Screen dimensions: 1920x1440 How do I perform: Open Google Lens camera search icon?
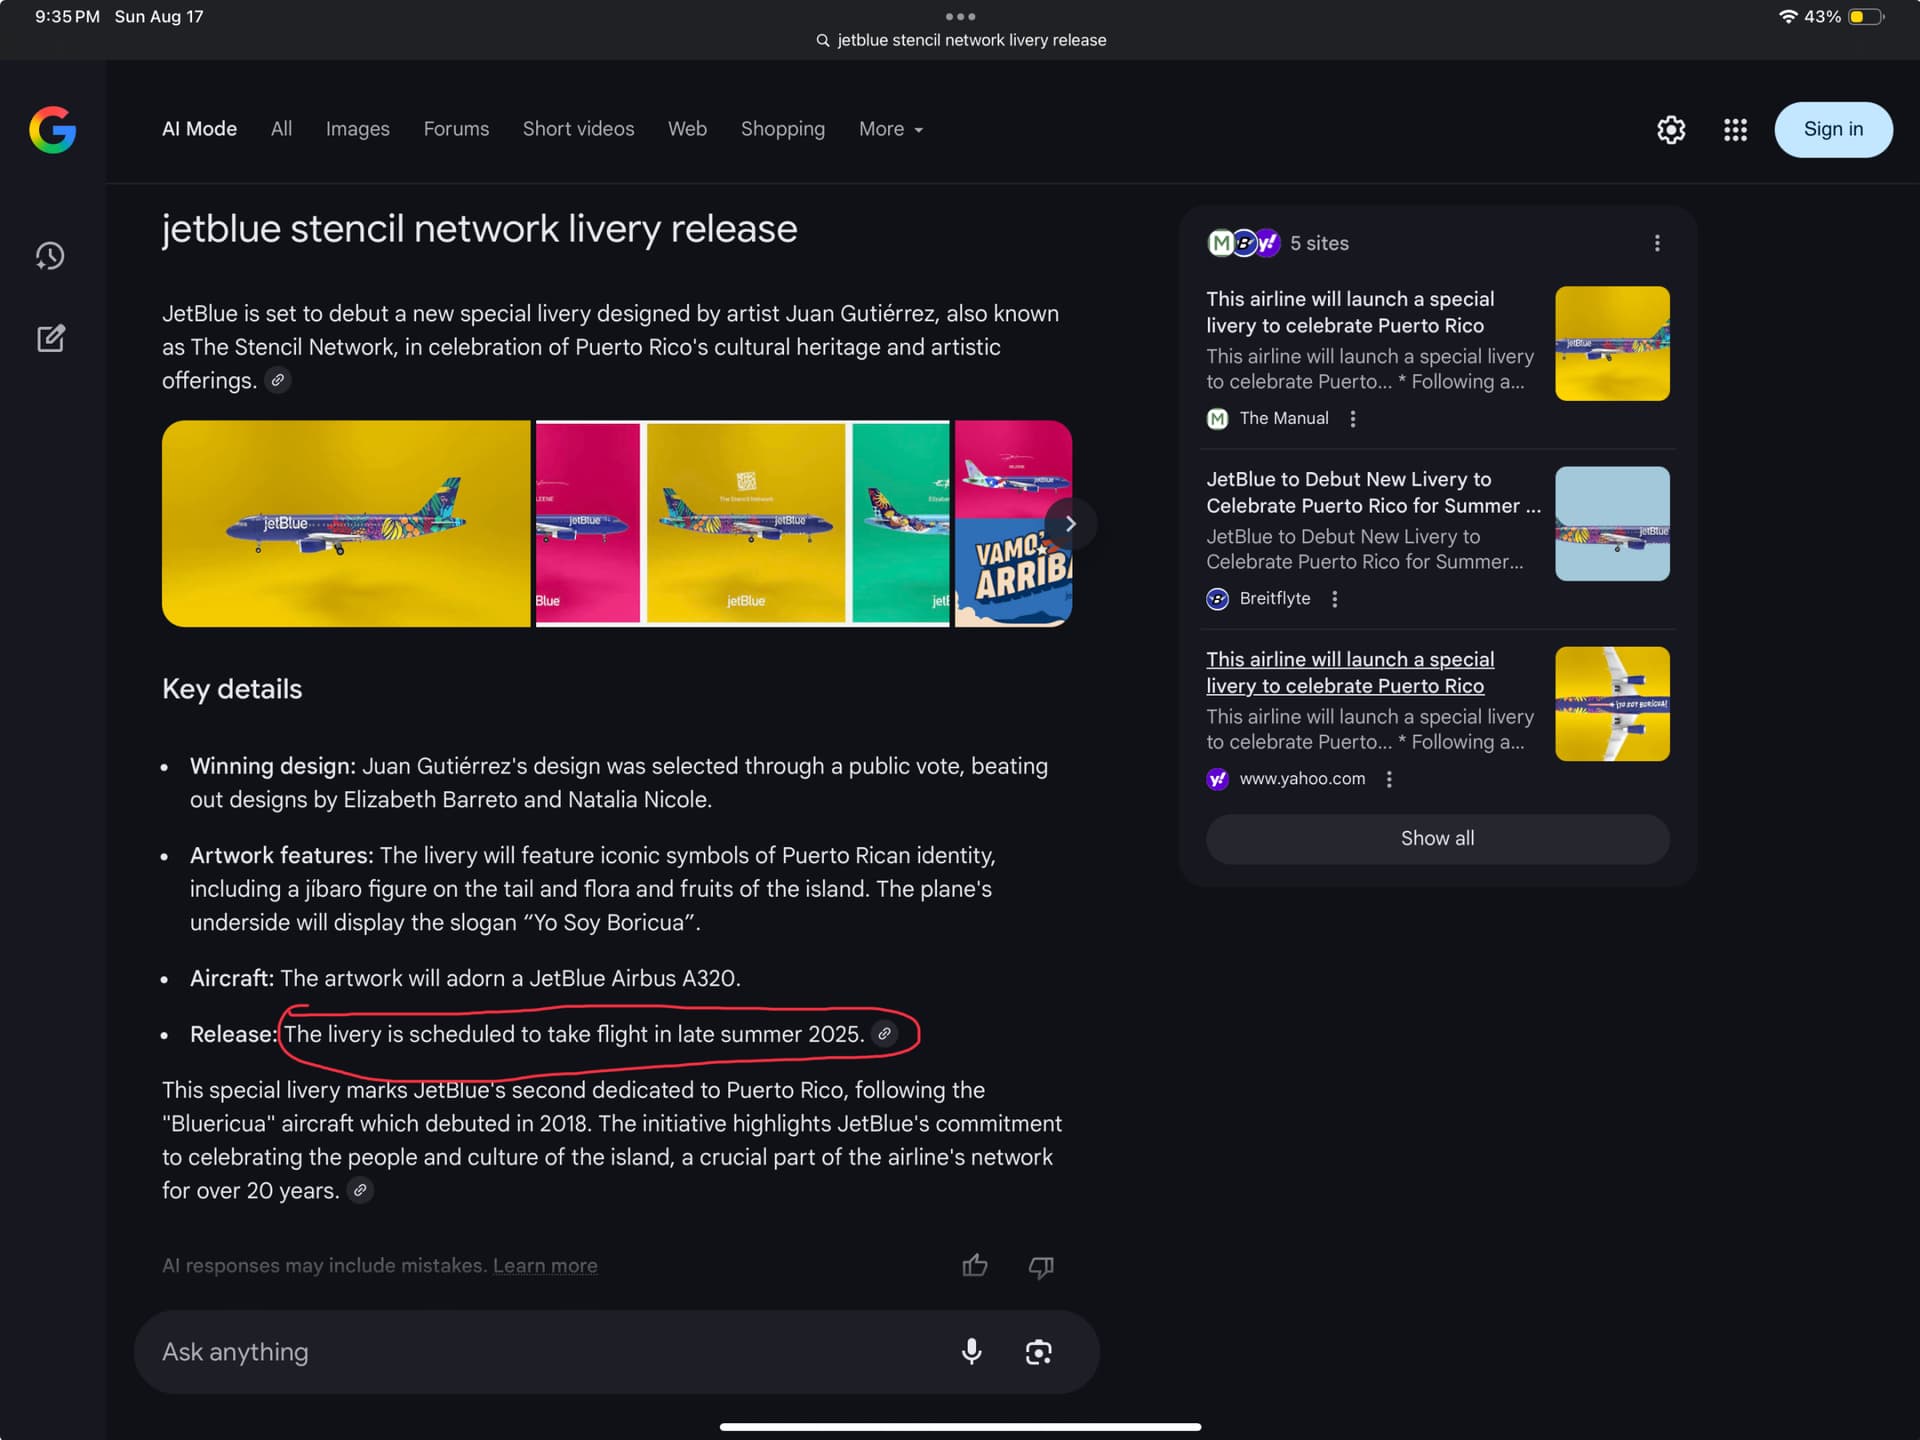pyautogui.click(x=1038, y=1352)
